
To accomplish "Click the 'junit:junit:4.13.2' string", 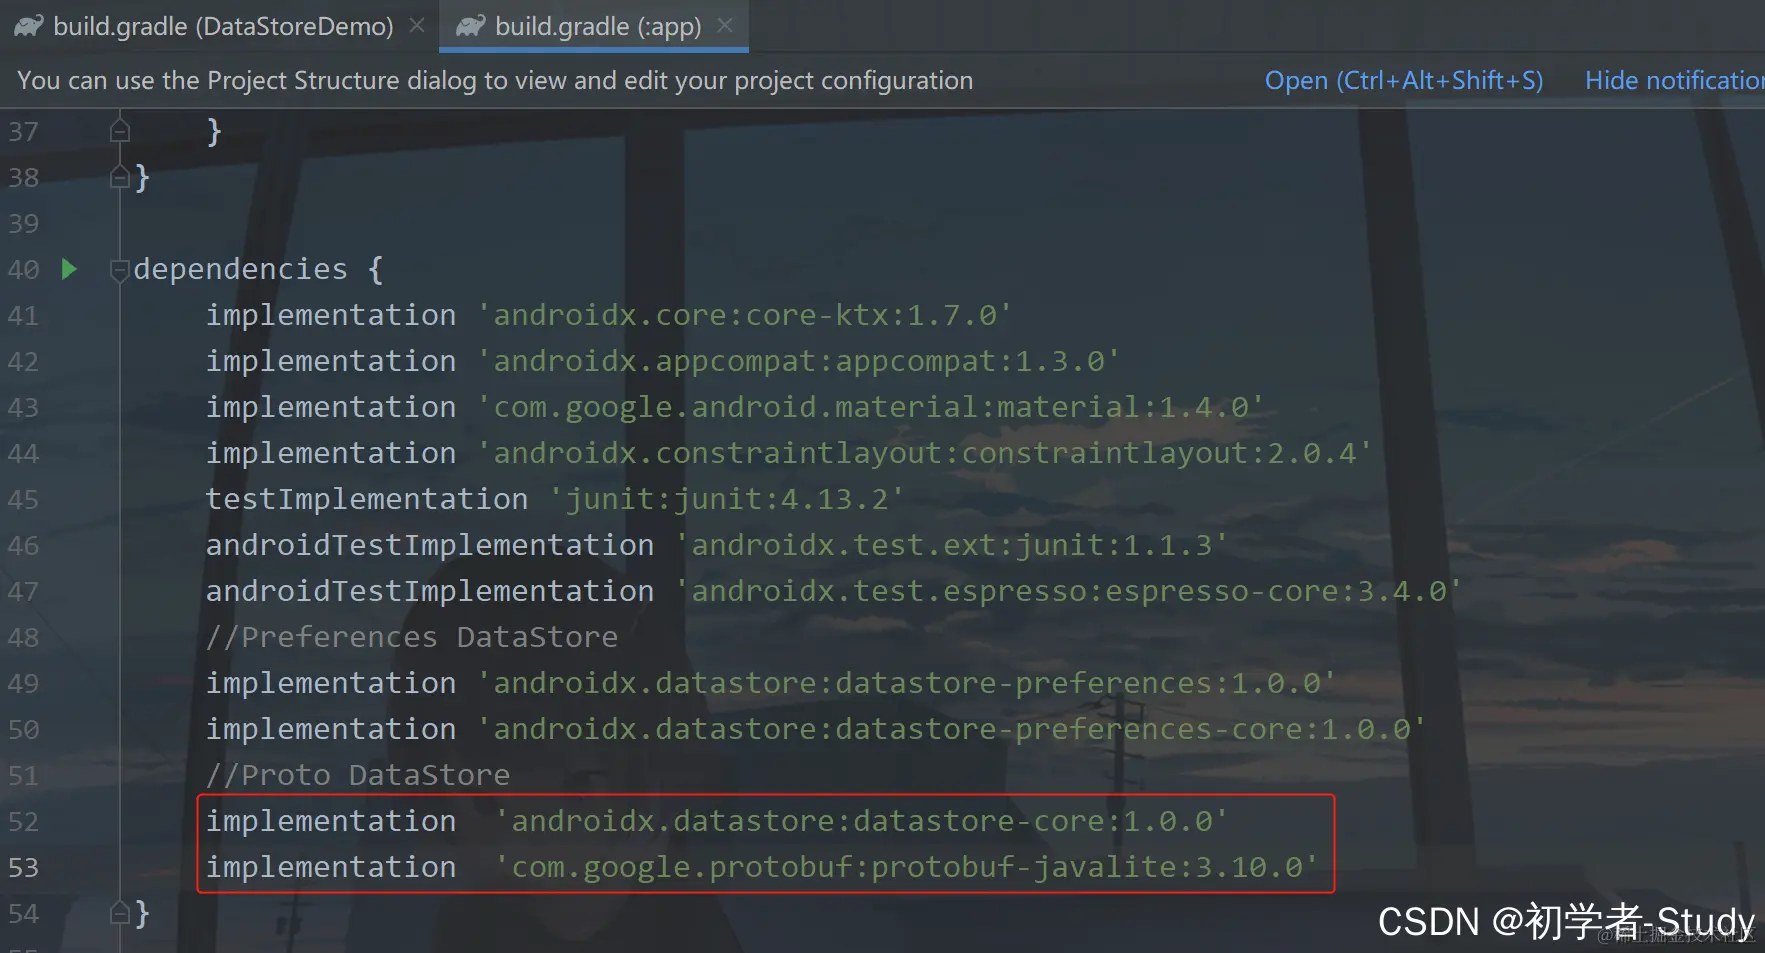I will [727, 499].
